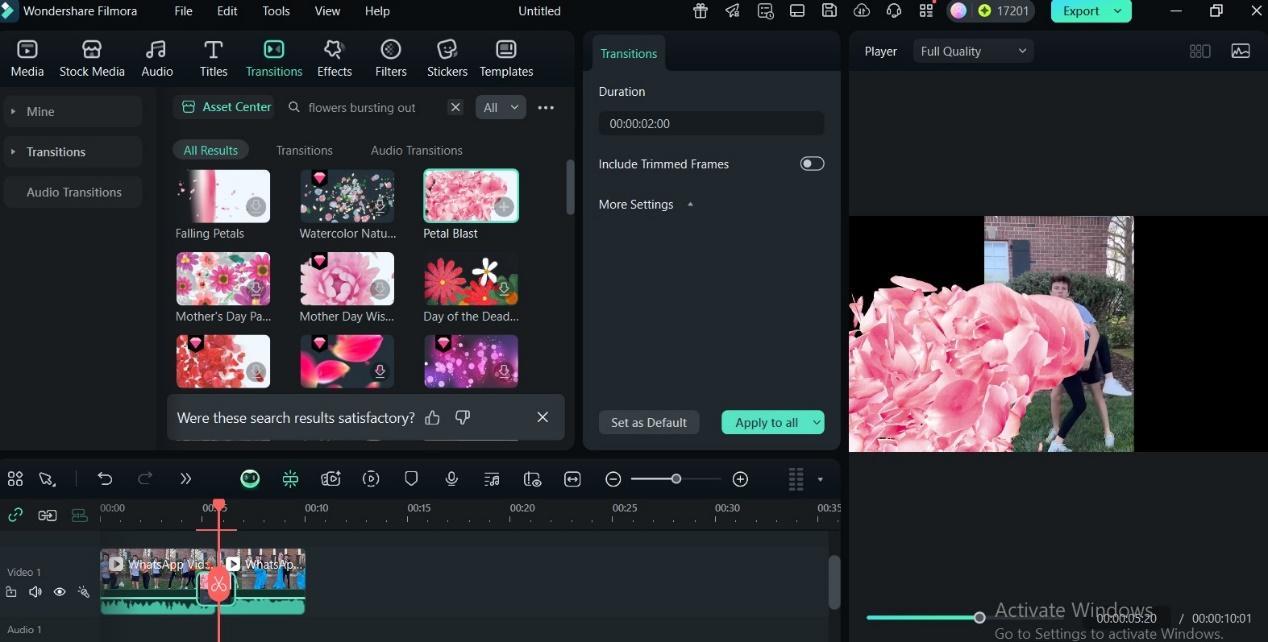Toggle the Video 1 track lock
This screenshot has width=1268, height=642.
[11, 592]
